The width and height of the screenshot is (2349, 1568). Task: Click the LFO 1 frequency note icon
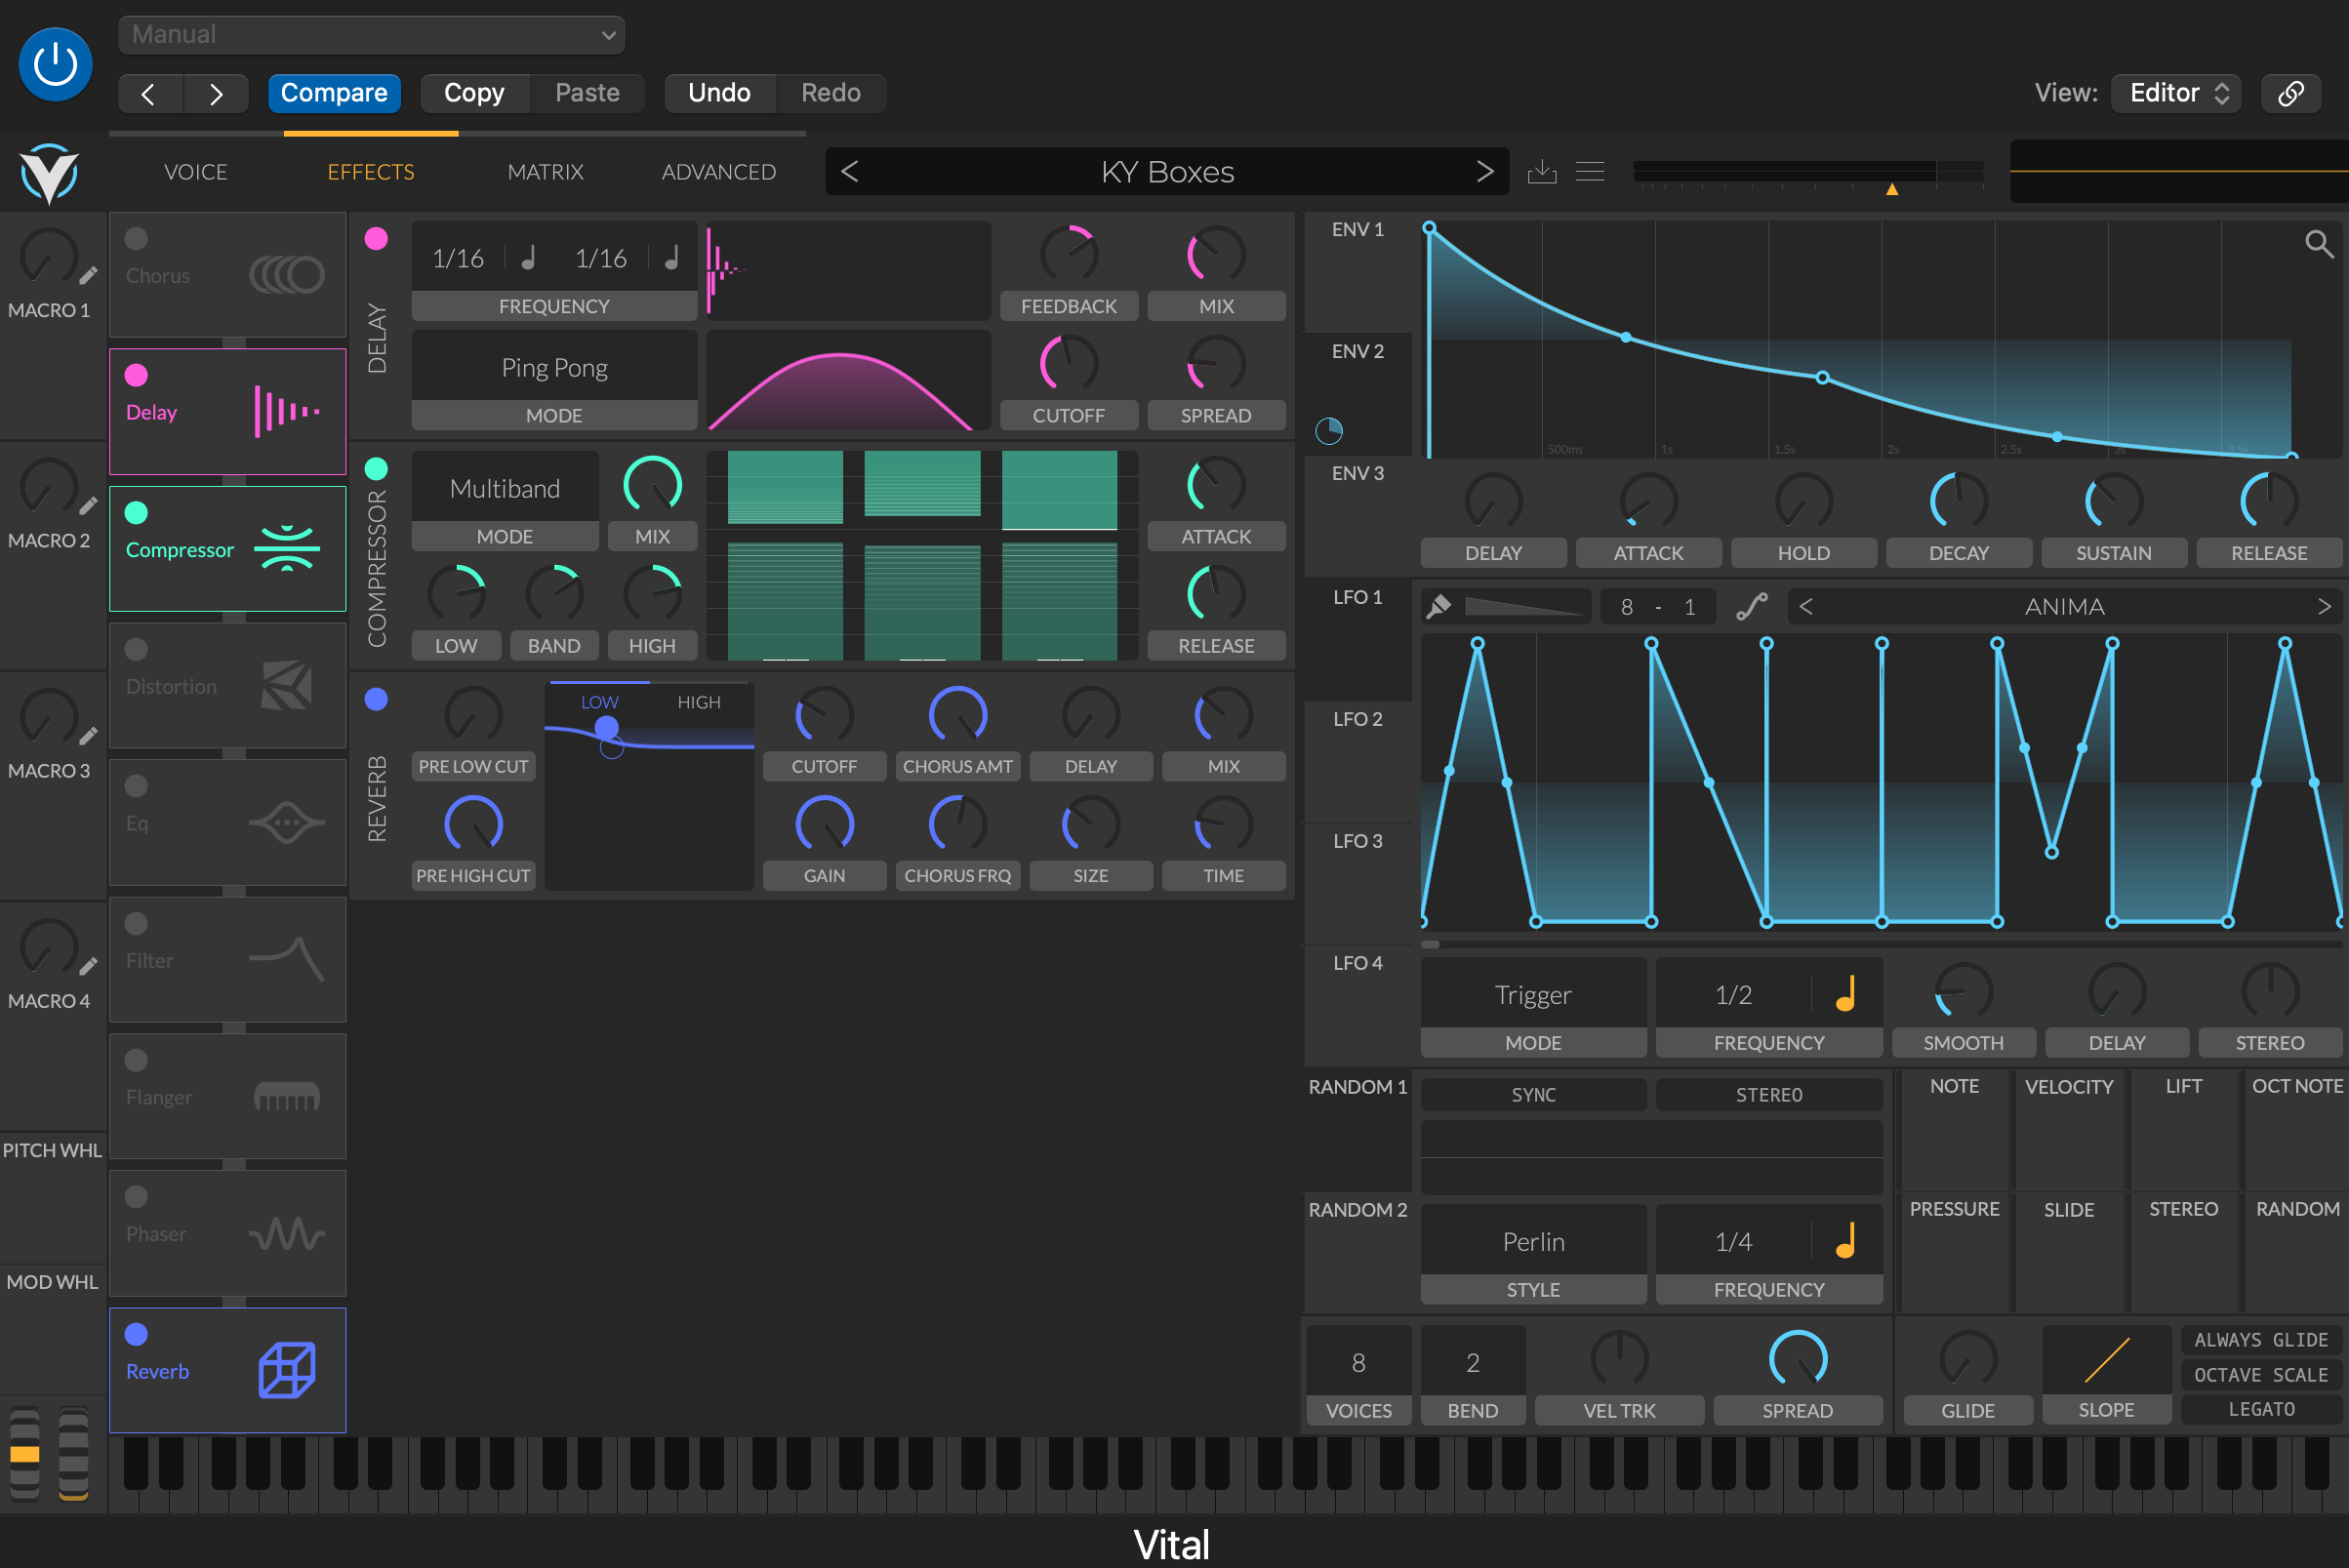coord(1846,994)
